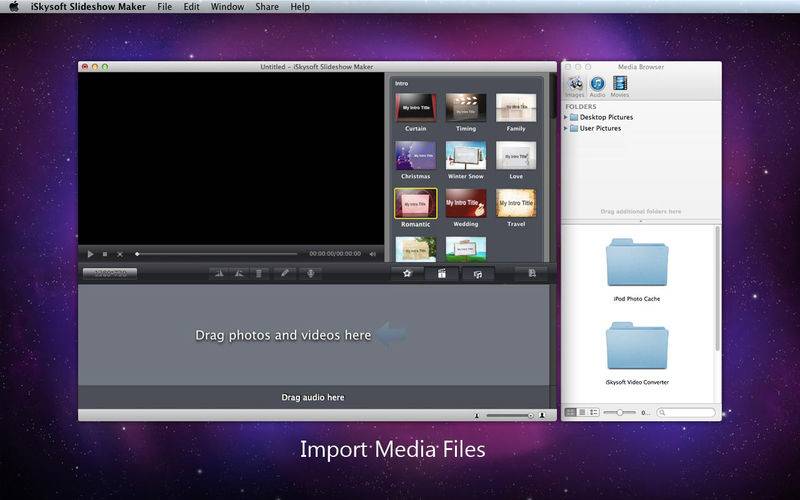
Task: Open the iSkysoft Slideshow Maker menu
Action: pos(88,7)
